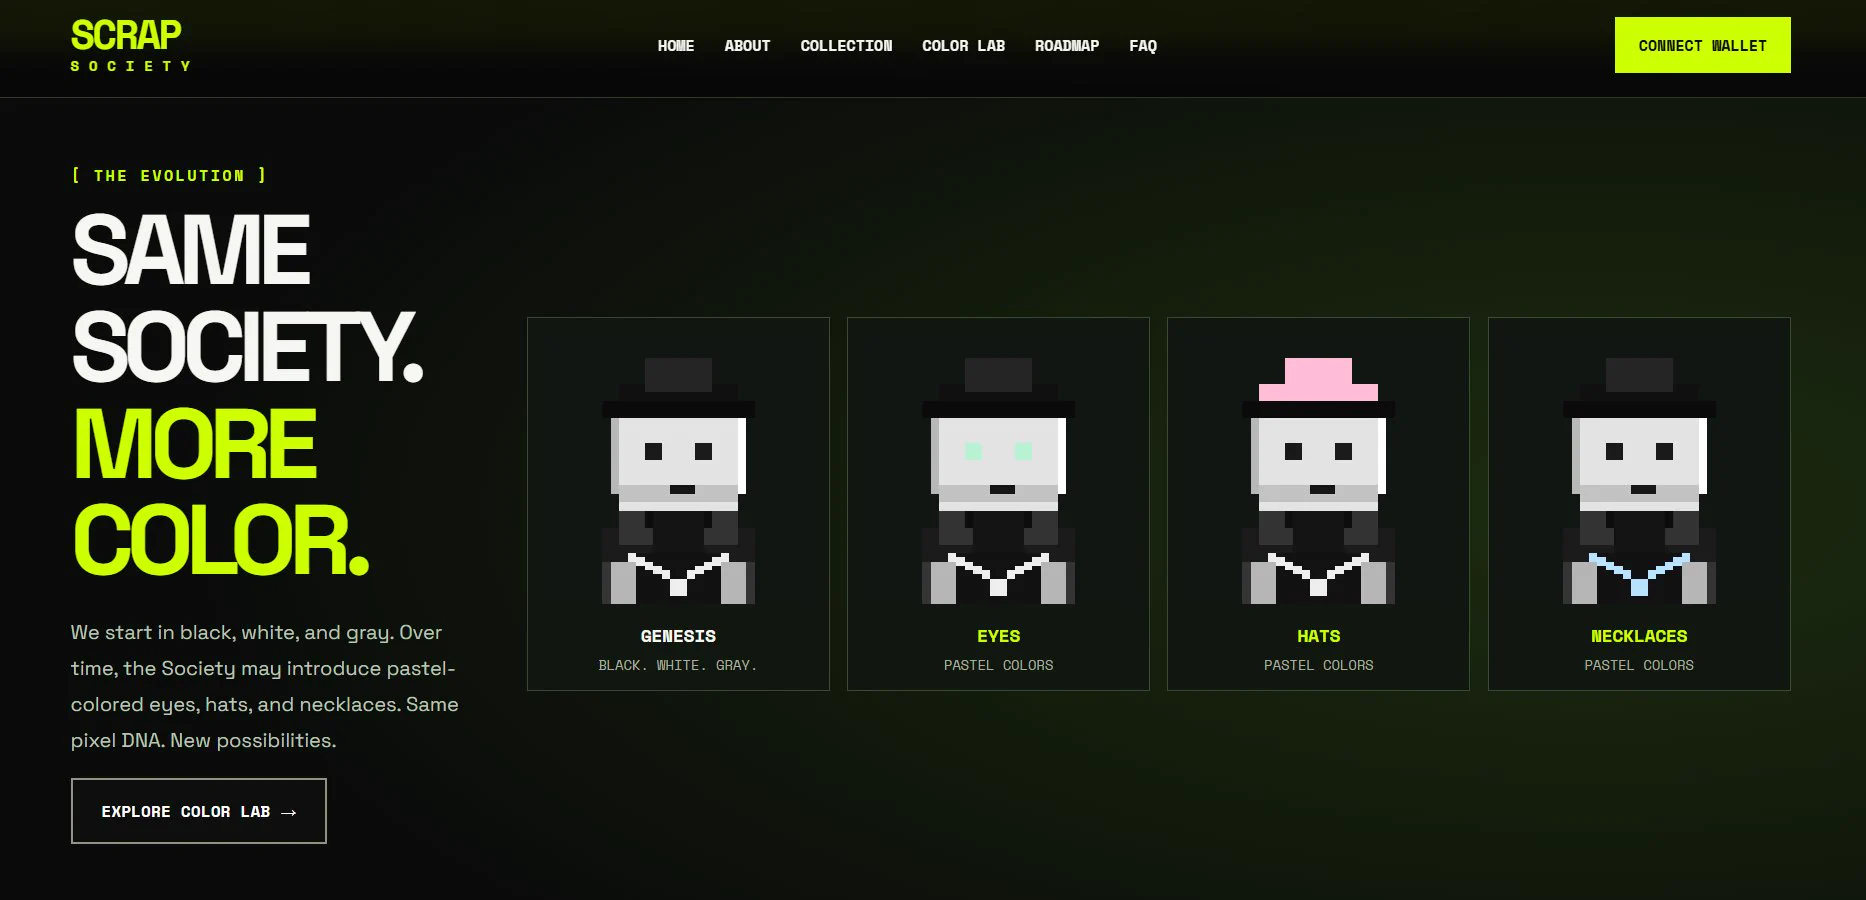Click the 'MORE' headline word
Image resolution: width=1866 pixels, height=900 pixels.
195,444
